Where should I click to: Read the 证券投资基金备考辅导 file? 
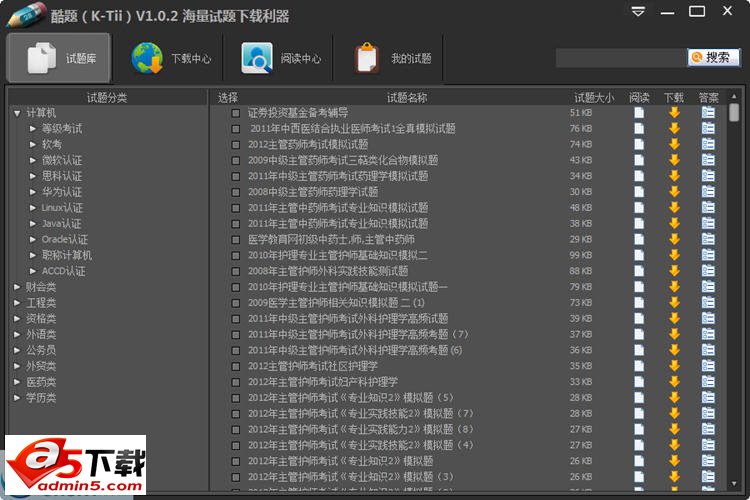(639, 113)
